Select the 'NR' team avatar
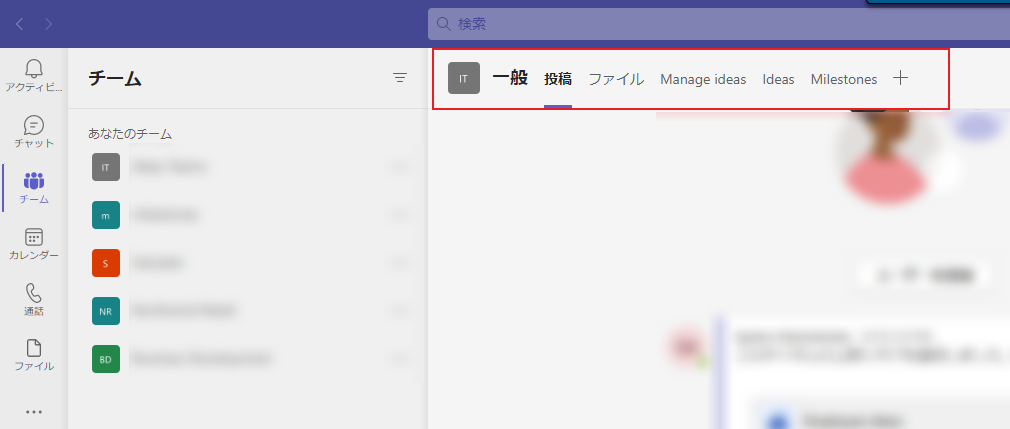 (x=106, y=310)
